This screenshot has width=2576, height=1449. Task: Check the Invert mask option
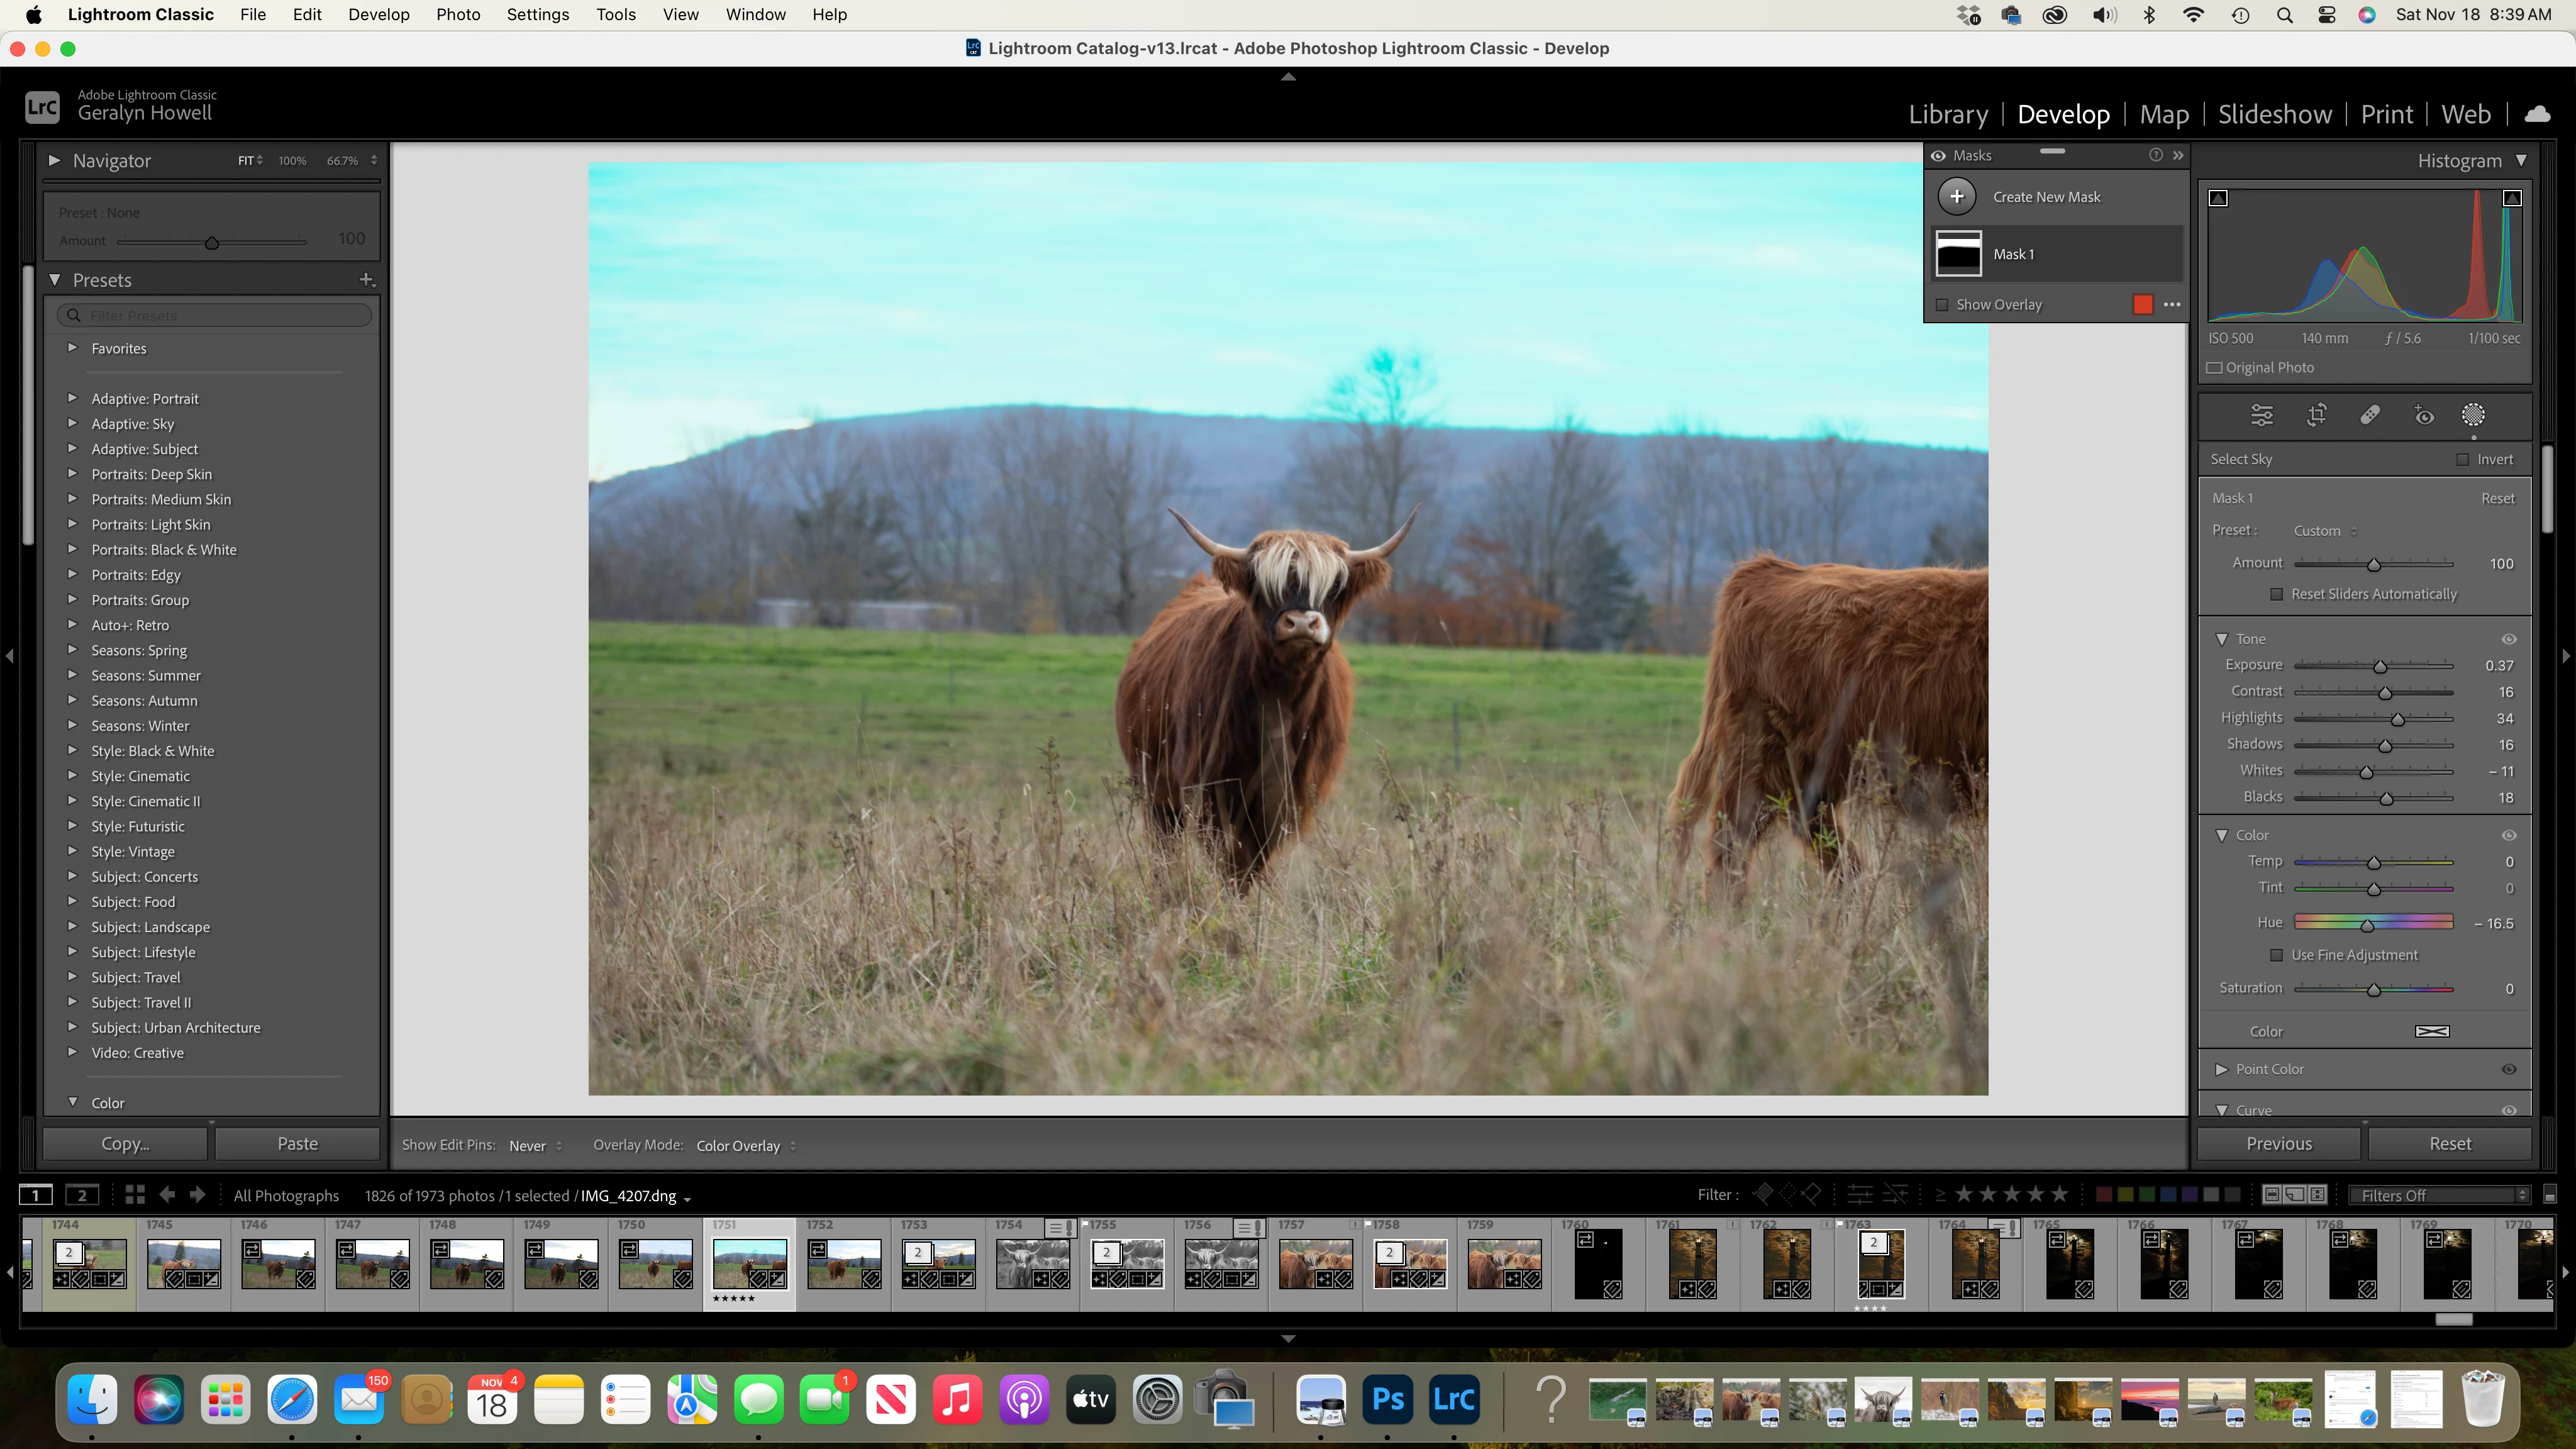(x=2463, y=460)
